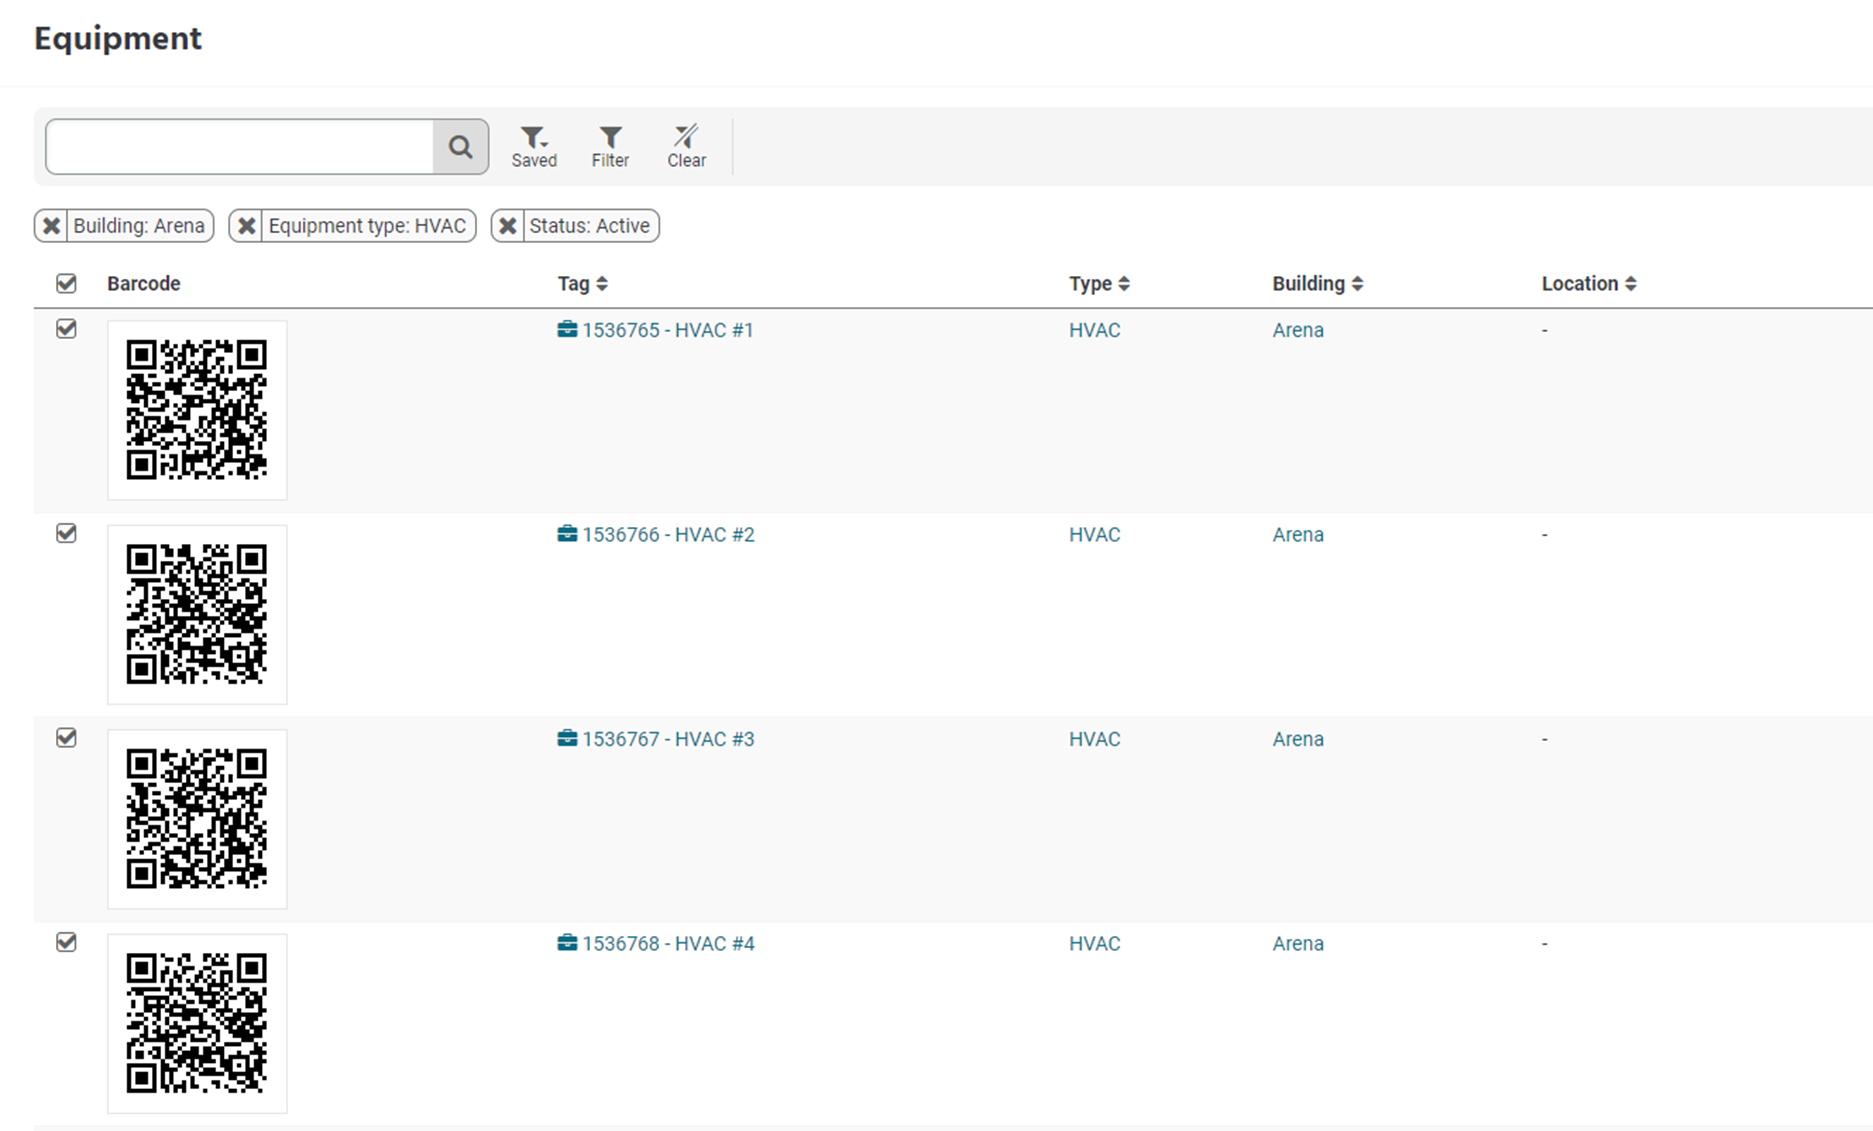Viewport: 1873px width, 1131px height.
Task: Open the Saved filters menu
Action: point(534,147)
